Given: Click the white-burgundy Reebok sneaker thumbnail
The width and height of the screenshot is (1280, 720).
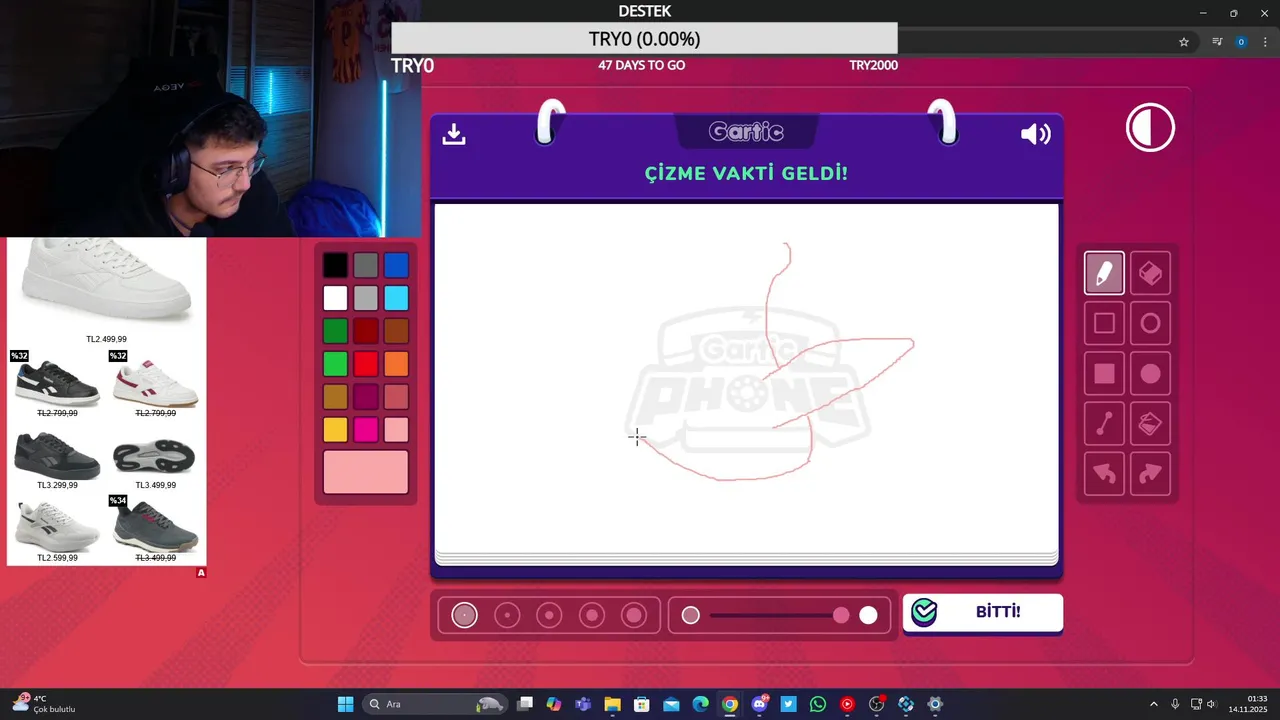Looking at the screenshot, I should click(156, 383).
